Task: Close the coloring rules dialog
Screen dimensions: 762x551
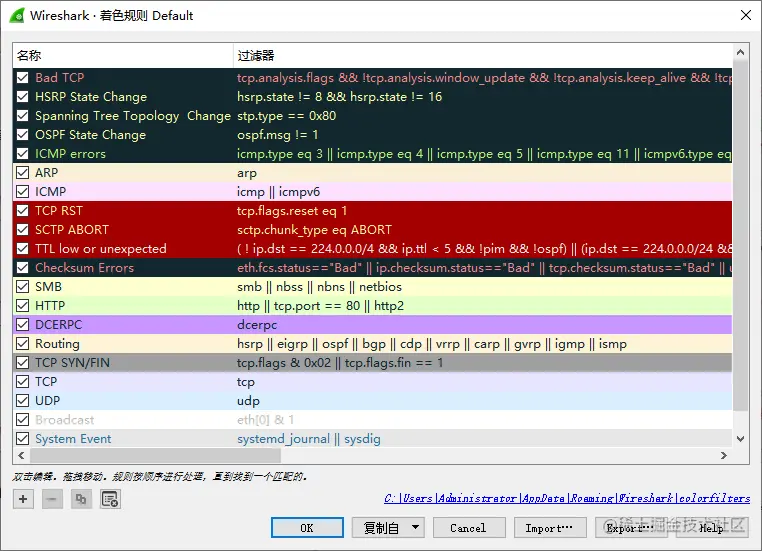Action: (x=746, y=16)
